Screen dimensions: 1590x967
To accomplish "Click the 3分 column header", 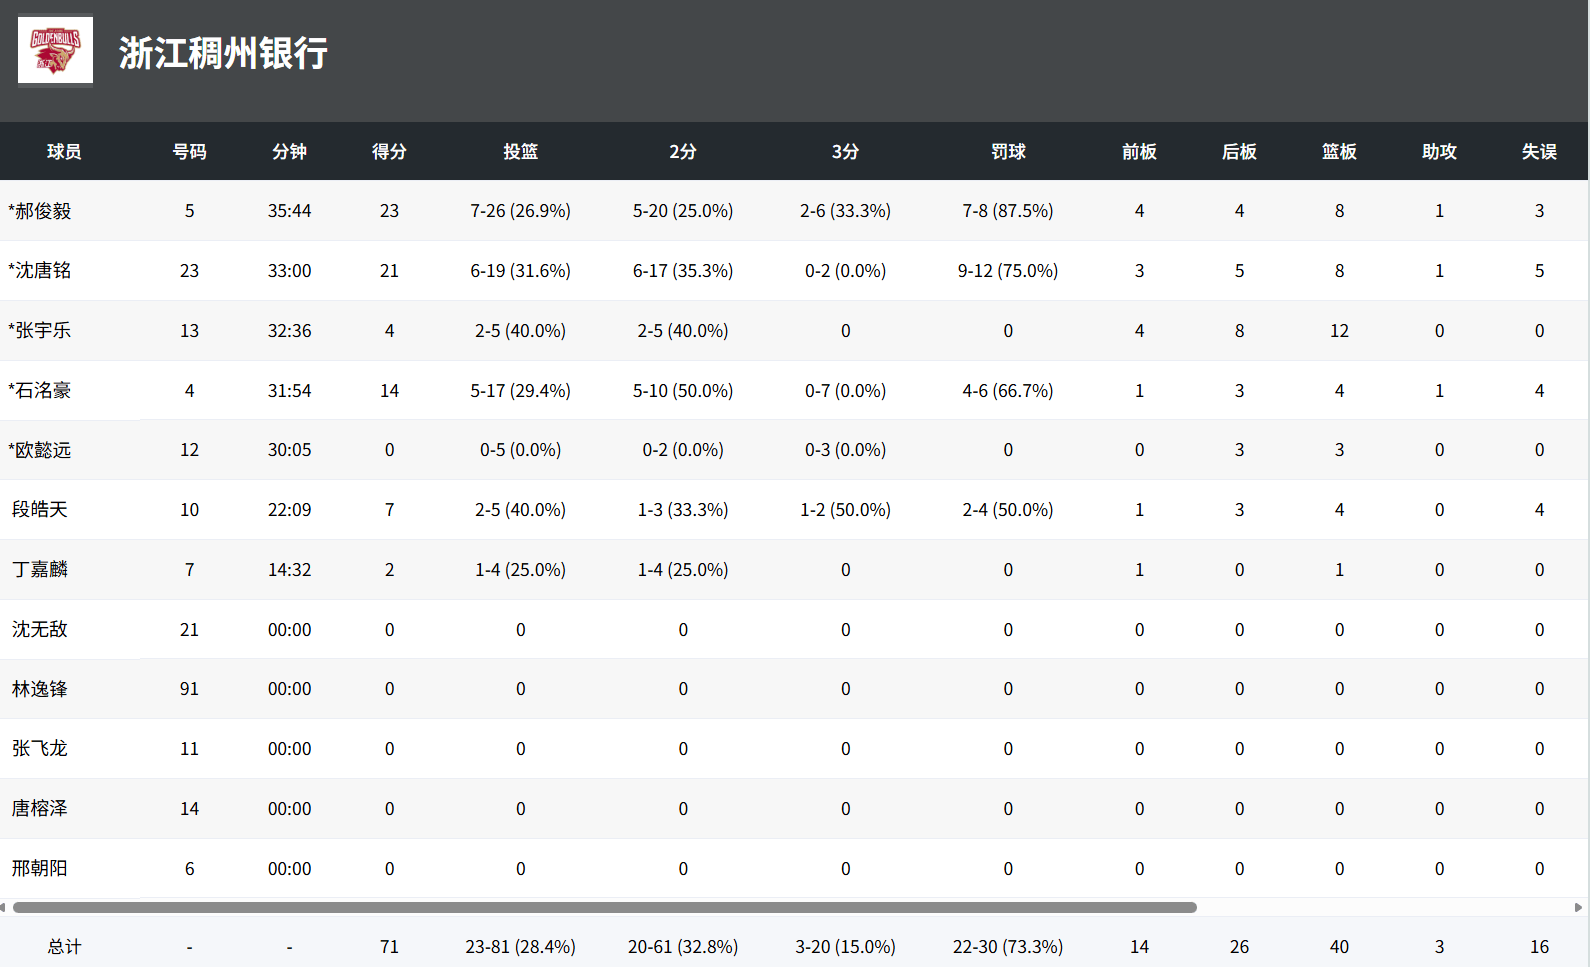I will click(845, 152).
